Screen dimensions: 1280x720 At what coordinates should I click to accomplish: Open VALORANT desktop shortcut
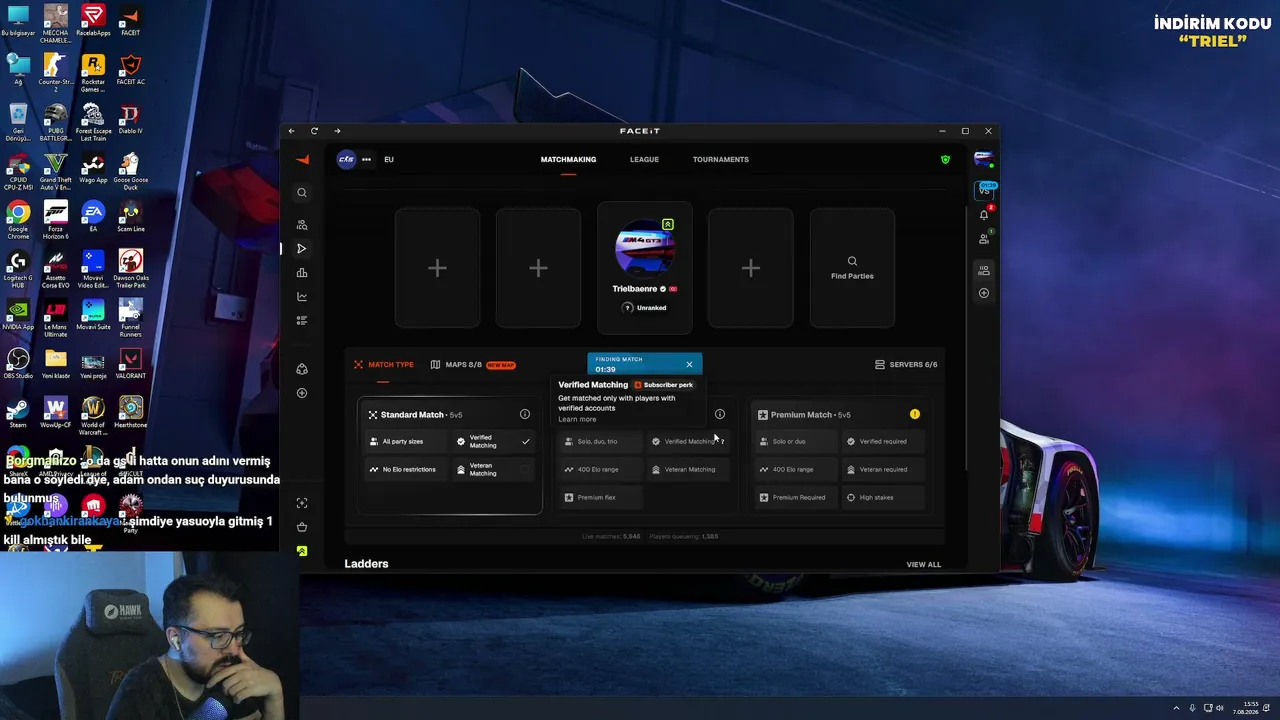tap(131, 362)
